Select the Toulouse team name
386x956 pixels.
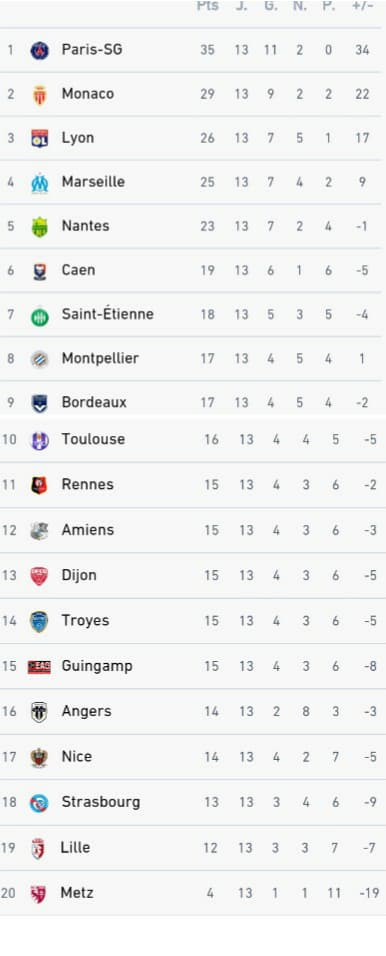(x=93, y=439)
